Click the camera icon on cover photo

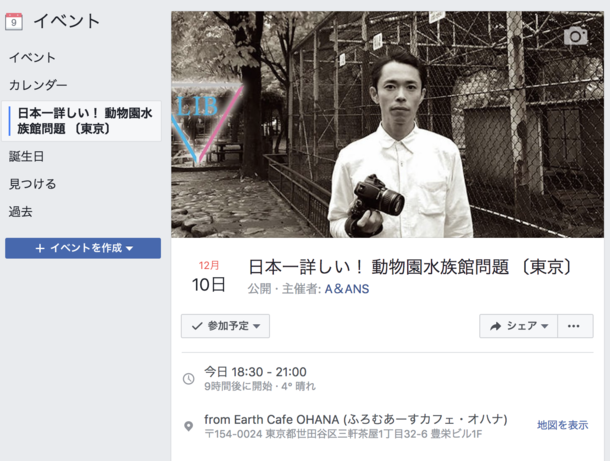575,36
